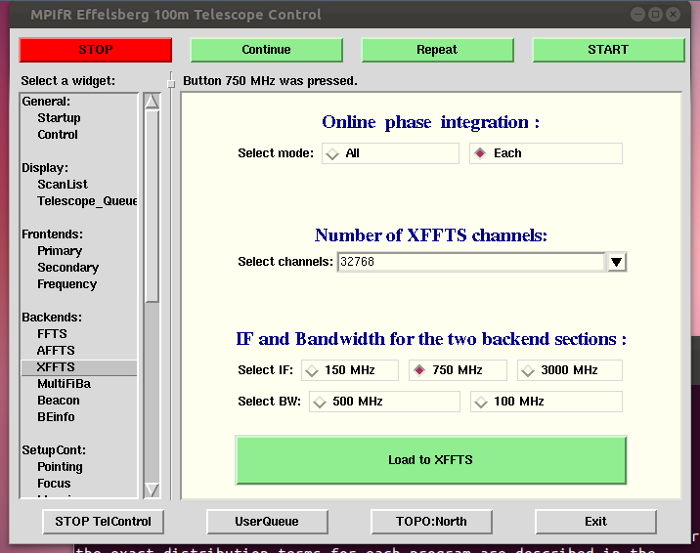The width and height of the screenshot is (700, 553).
Task: Minimize the Telescope Control window
Action: [638, 15]
